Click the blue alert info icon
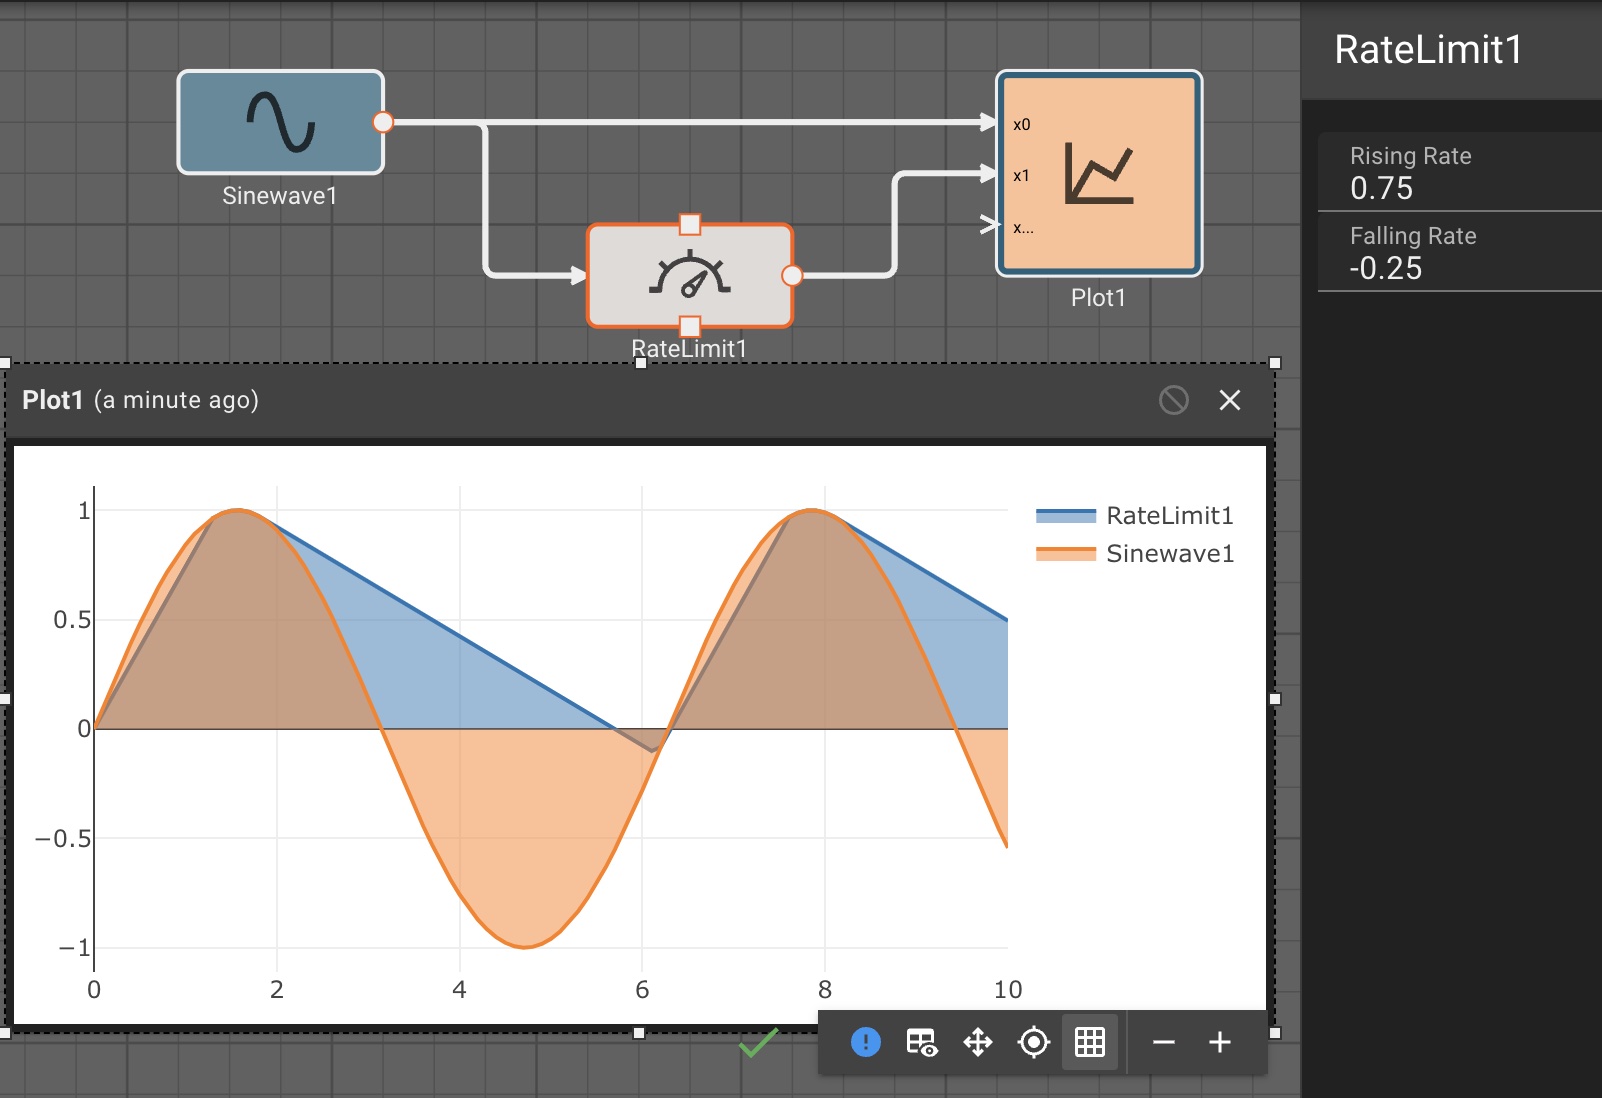1602x1098 pixels. (x=866, y=1042)
